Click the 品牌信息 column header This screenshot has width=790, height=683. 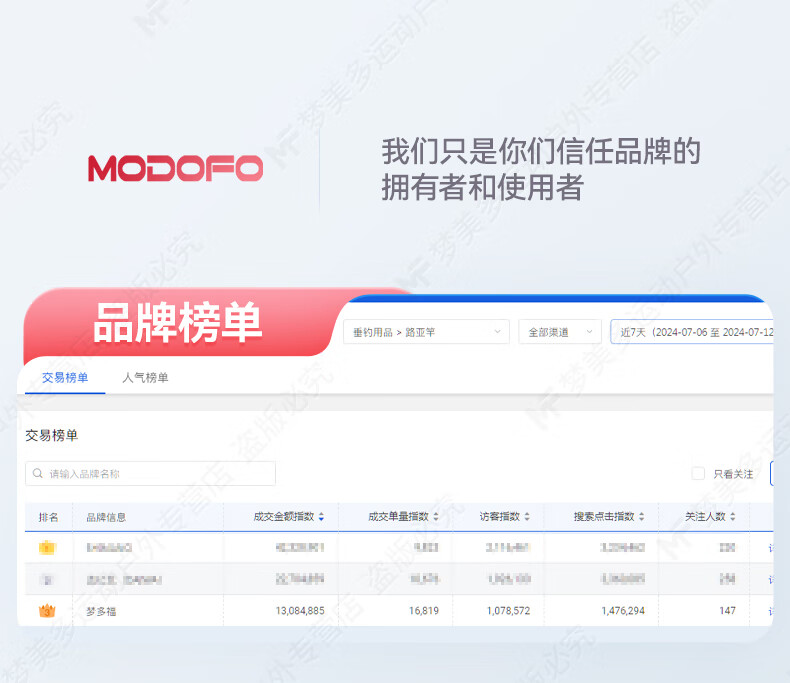coord(106,517)
